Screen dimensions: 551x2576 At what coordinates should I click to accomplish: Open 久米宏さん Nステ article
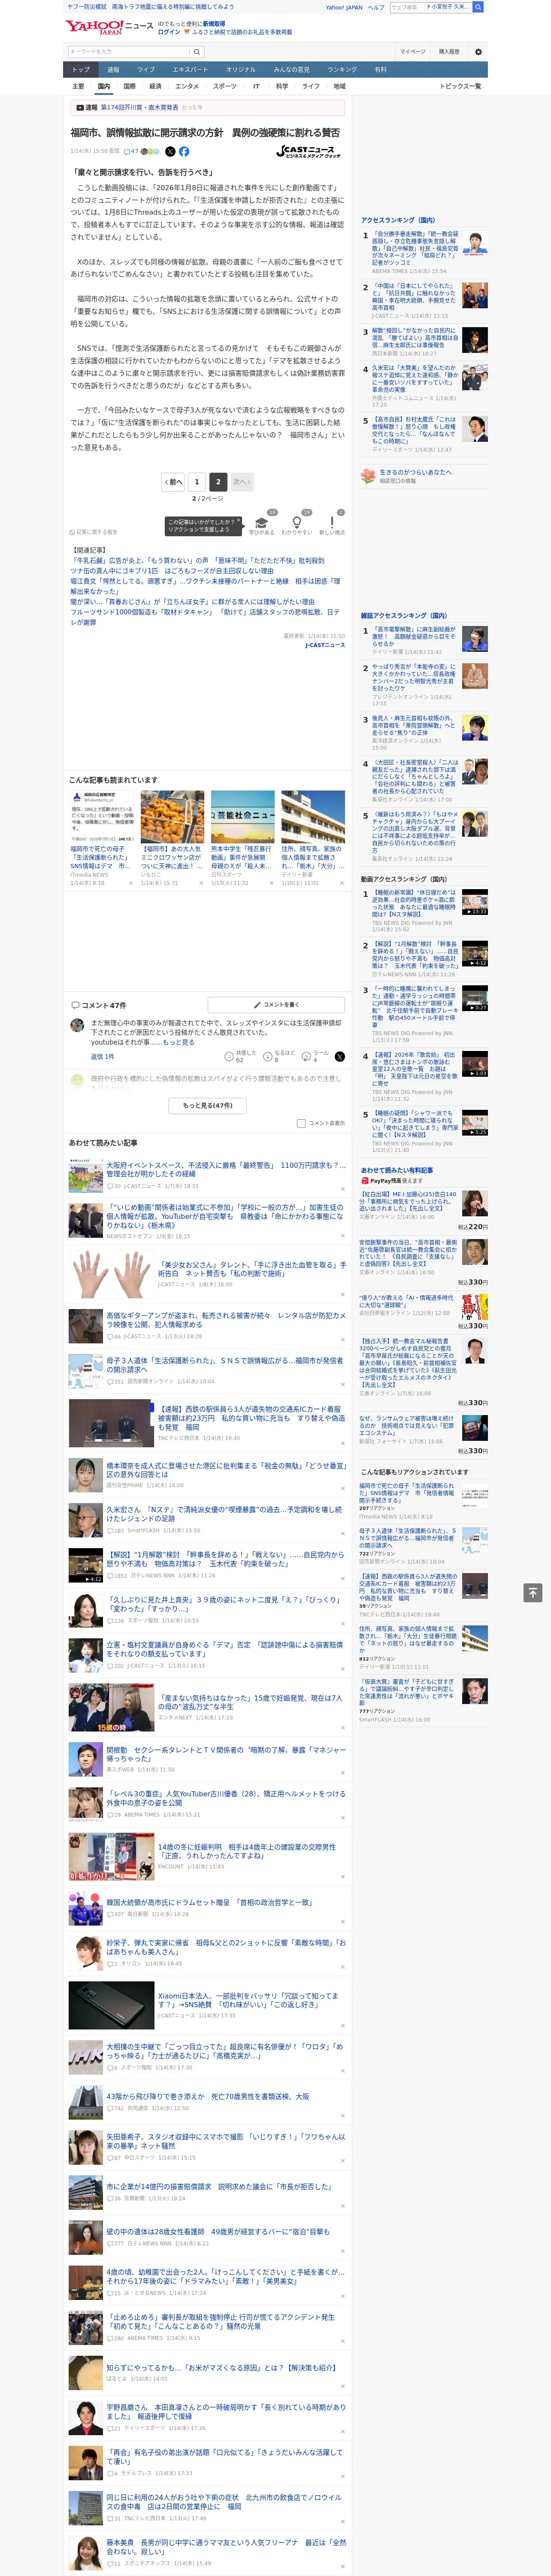pyautogui.click(x=225, y=1513)
